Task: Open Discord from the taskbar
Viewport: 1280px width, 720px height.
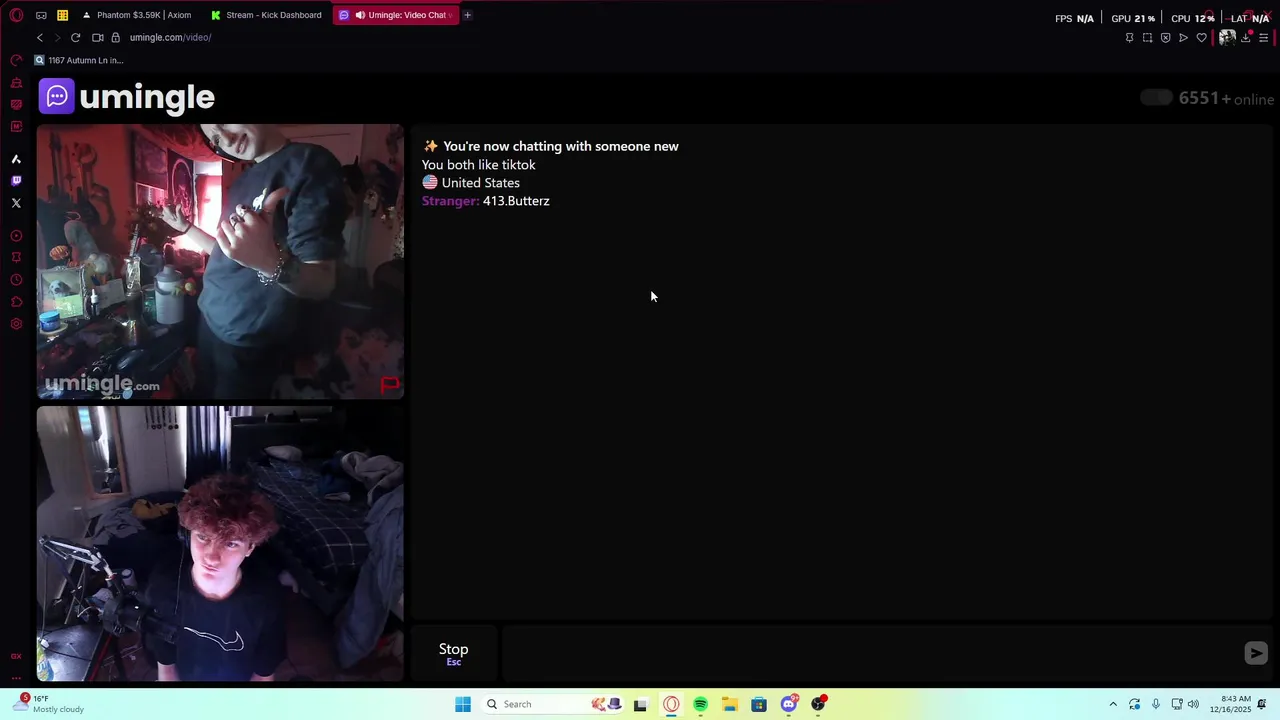Action: coord(789,704)
